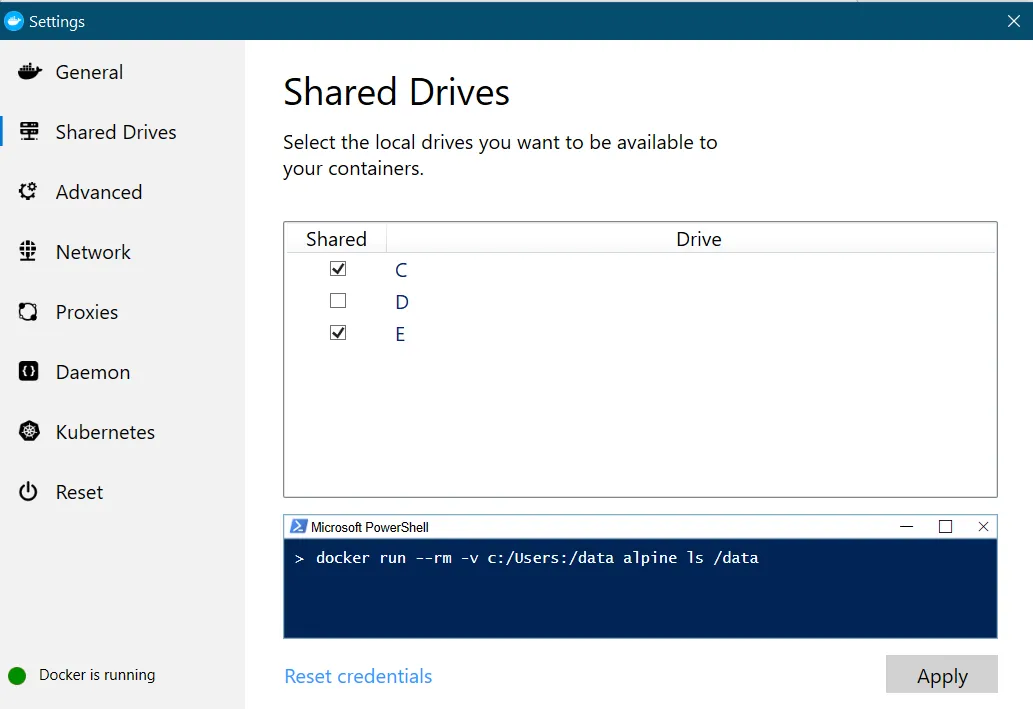Uncheck sharing for drive C
Image resolution: width=1033 pixels, height=709 pixels.
tap(338, 269)
